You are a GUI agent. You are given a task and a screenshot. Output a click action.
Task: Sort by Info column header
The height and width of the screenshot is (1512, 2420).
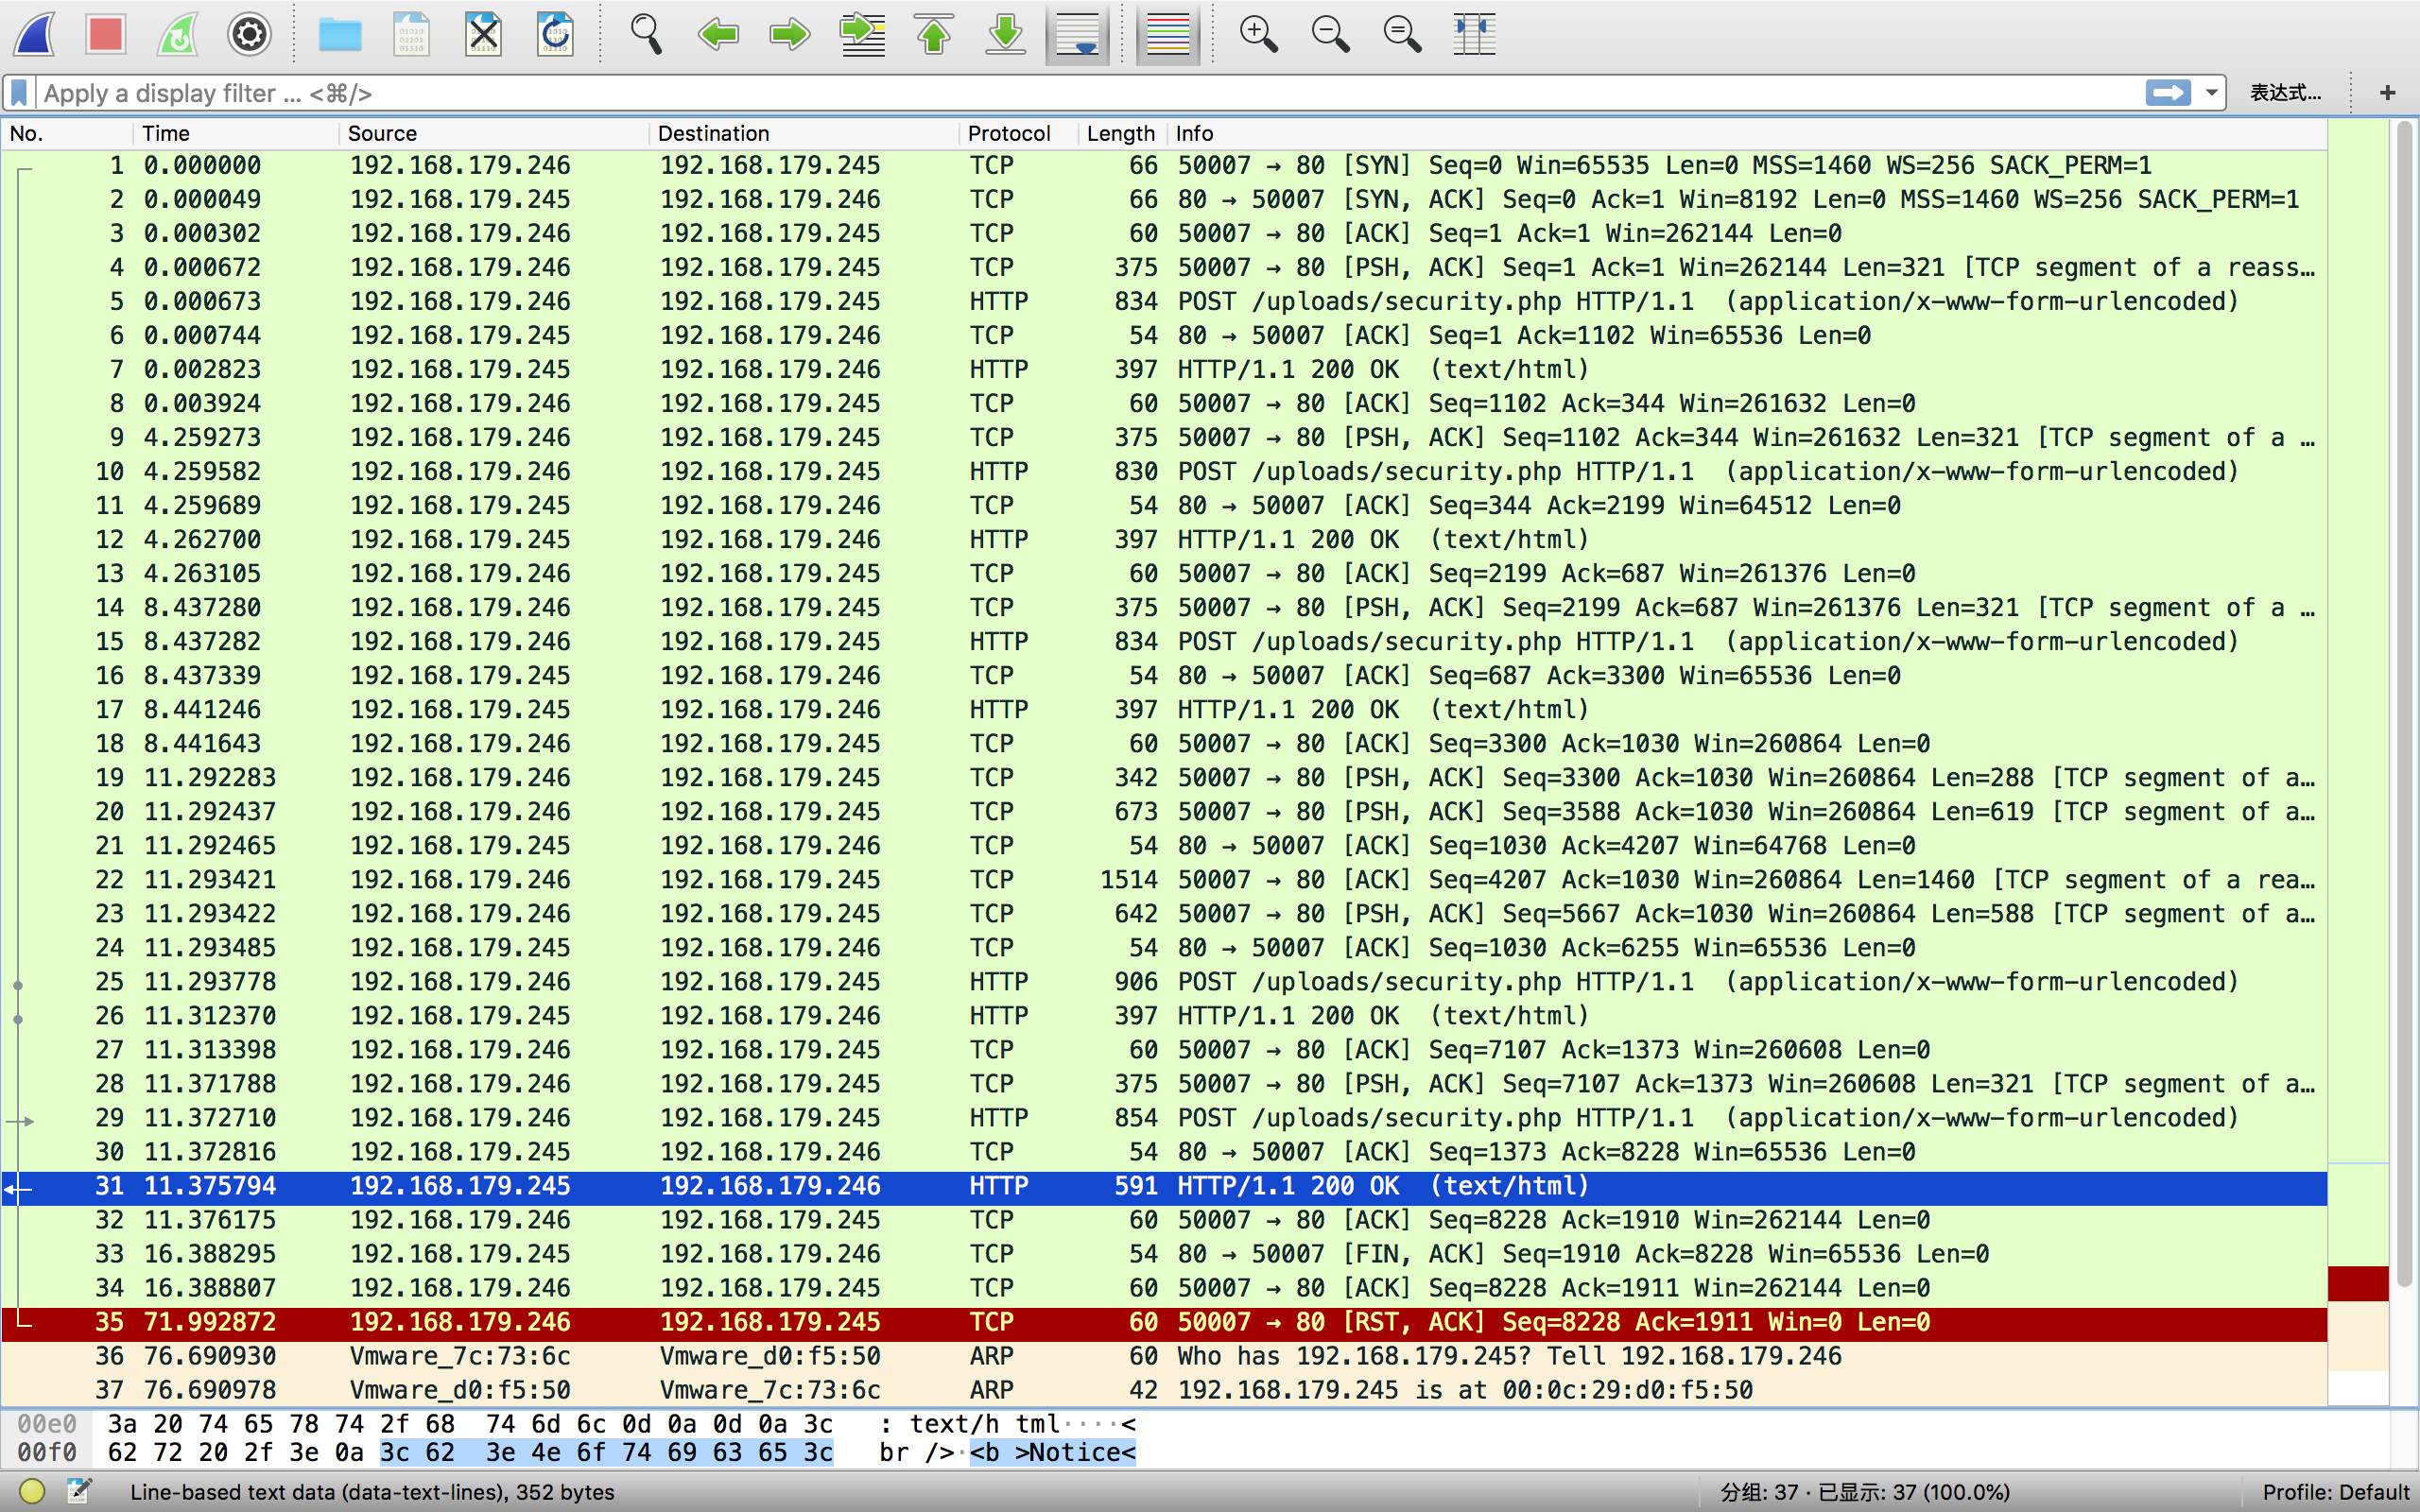coord(1746,133)
